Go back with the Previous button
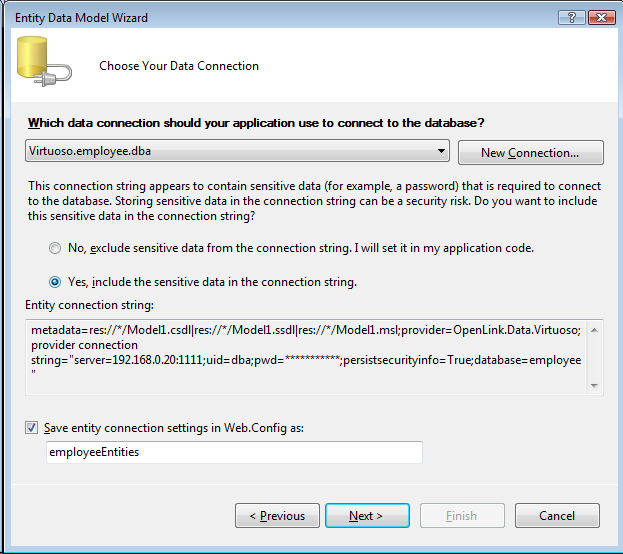The width and height of the screenshot is (623, 554). click(277, 516)
